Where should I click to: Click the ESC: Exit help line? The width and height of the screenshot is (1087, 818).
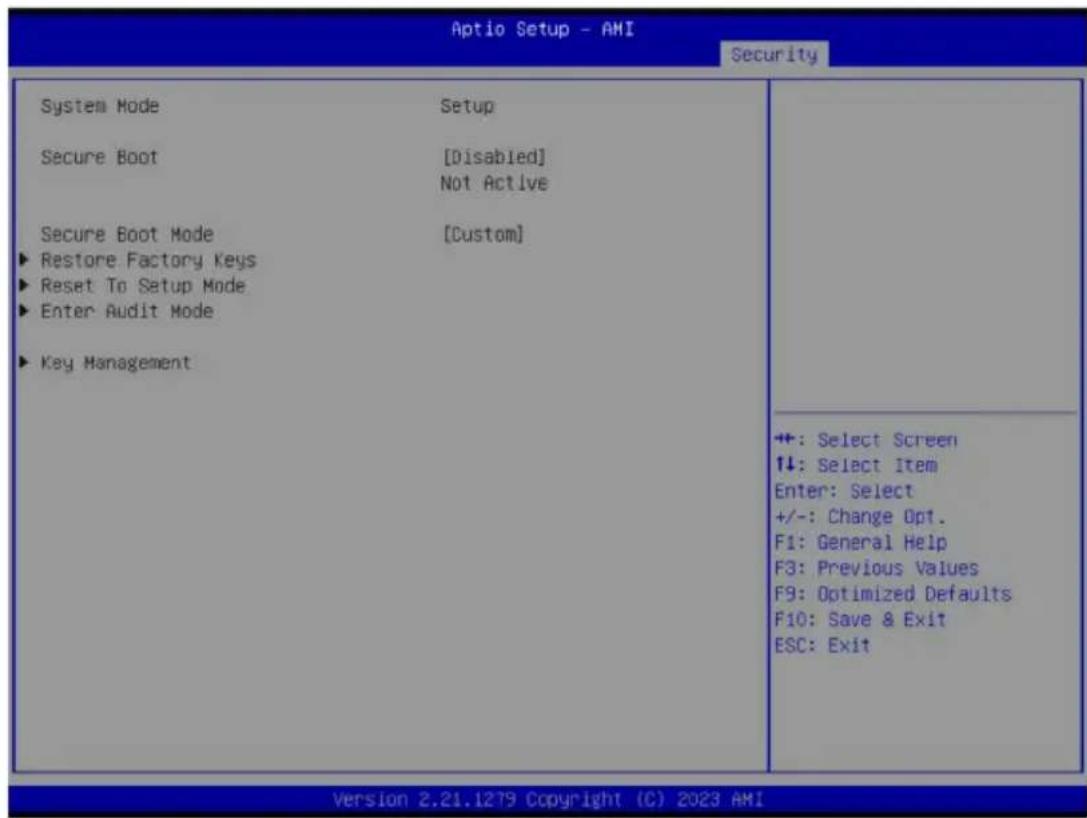click(x=822, y=645)
